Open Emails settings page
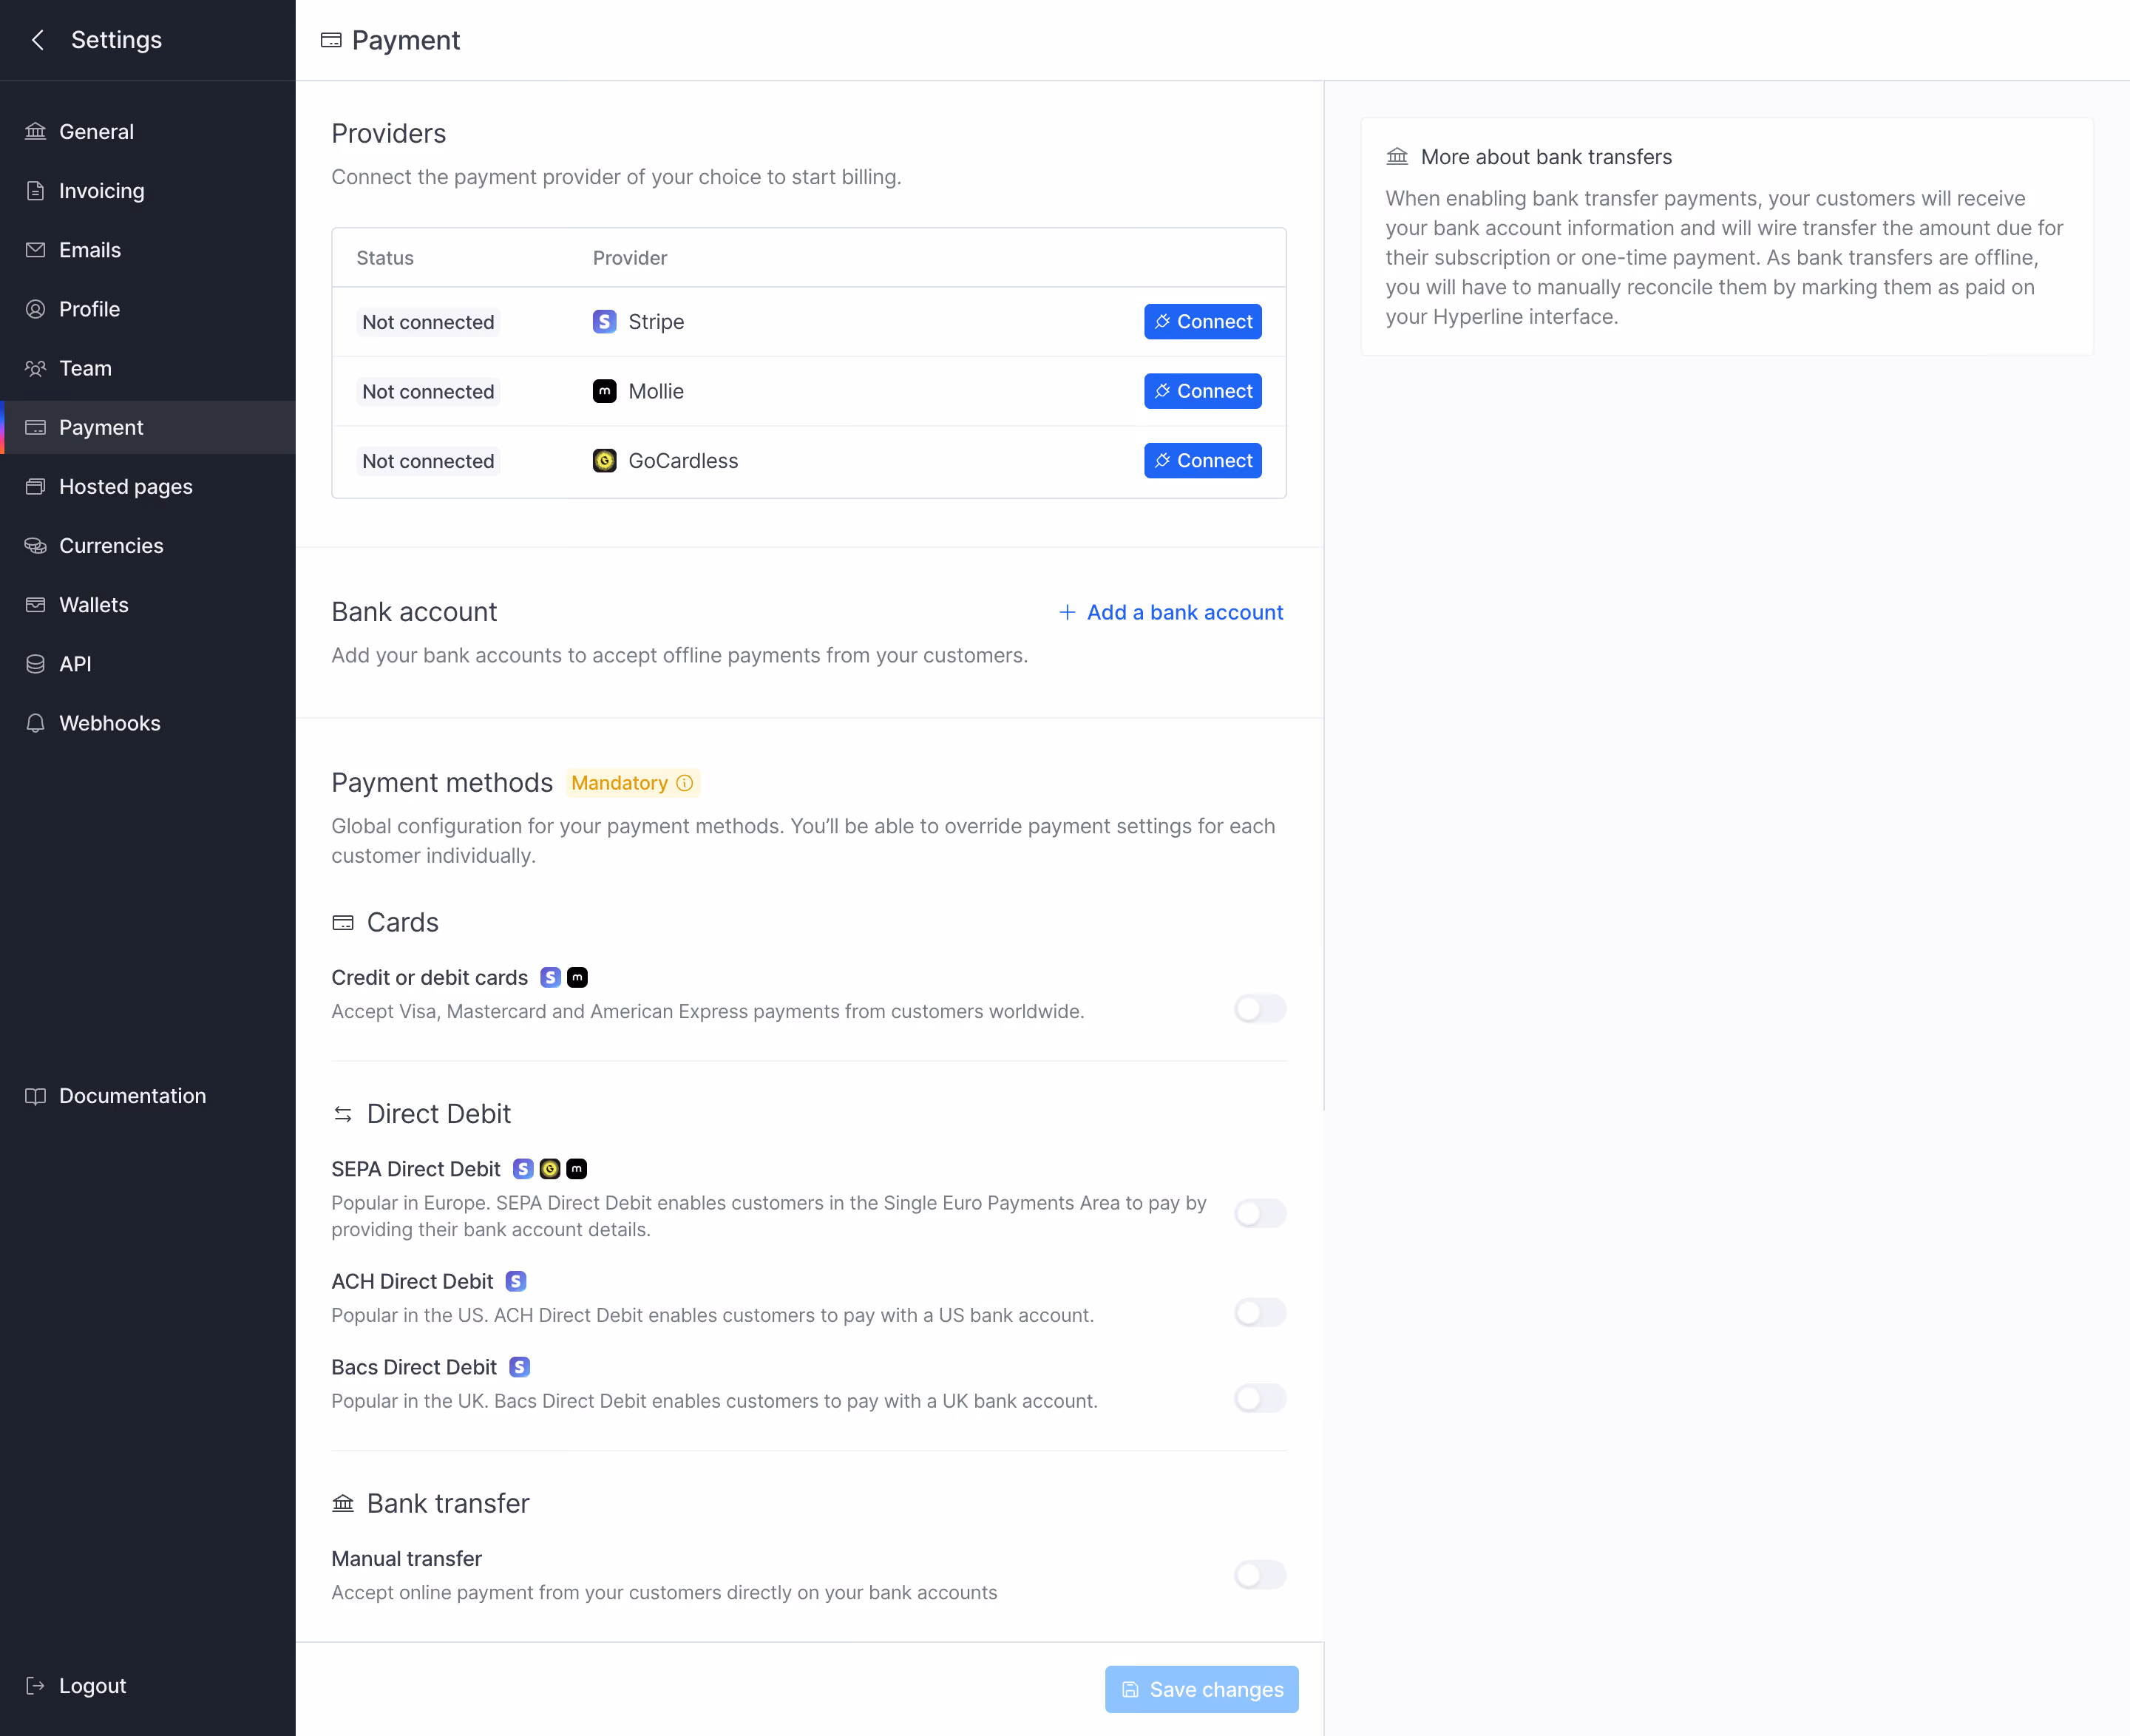2130x1736 pixels. [148, 250]
